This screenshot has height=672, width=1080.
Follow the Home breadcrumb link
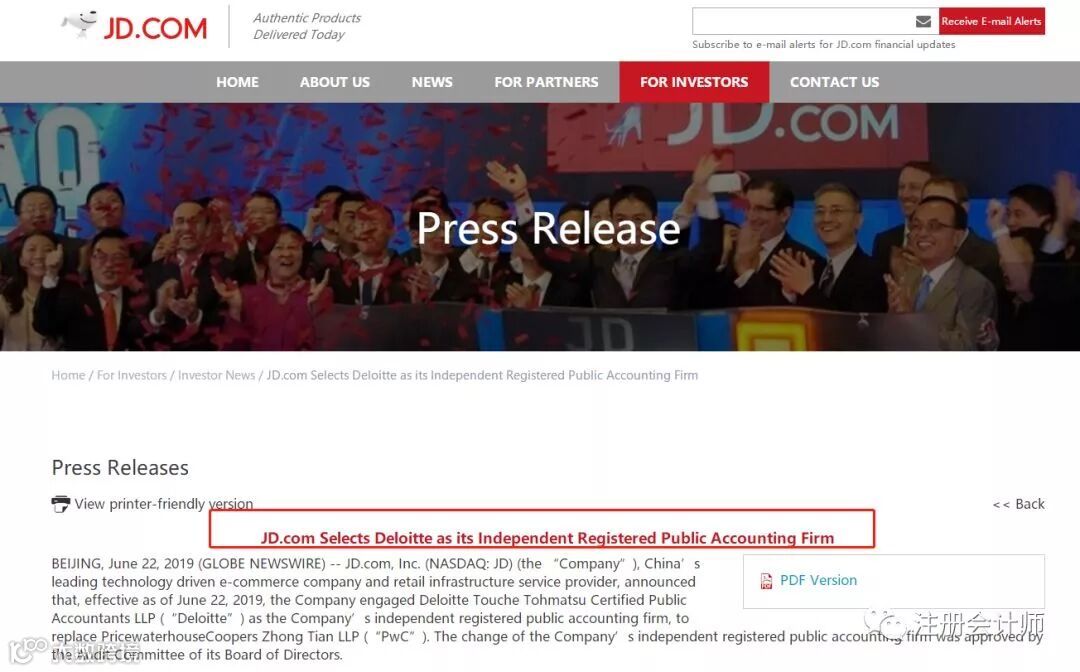tap(68, 375)
